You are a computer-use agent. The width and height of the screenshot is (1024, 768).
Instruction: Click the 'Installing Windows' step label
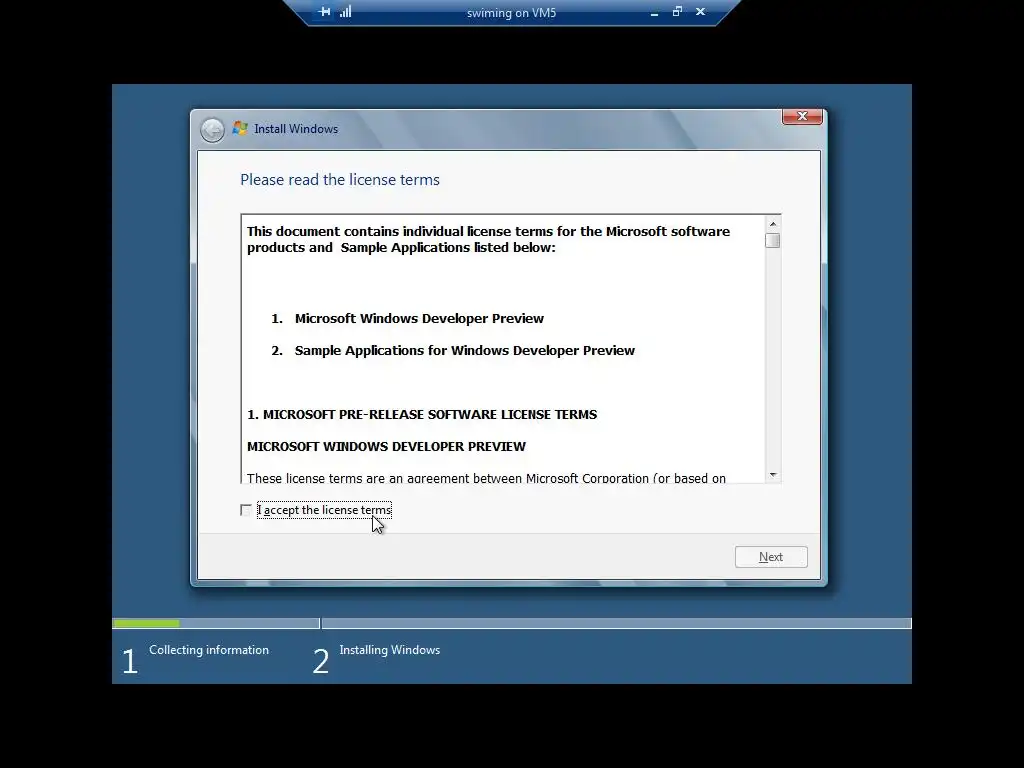pos(389,650)
